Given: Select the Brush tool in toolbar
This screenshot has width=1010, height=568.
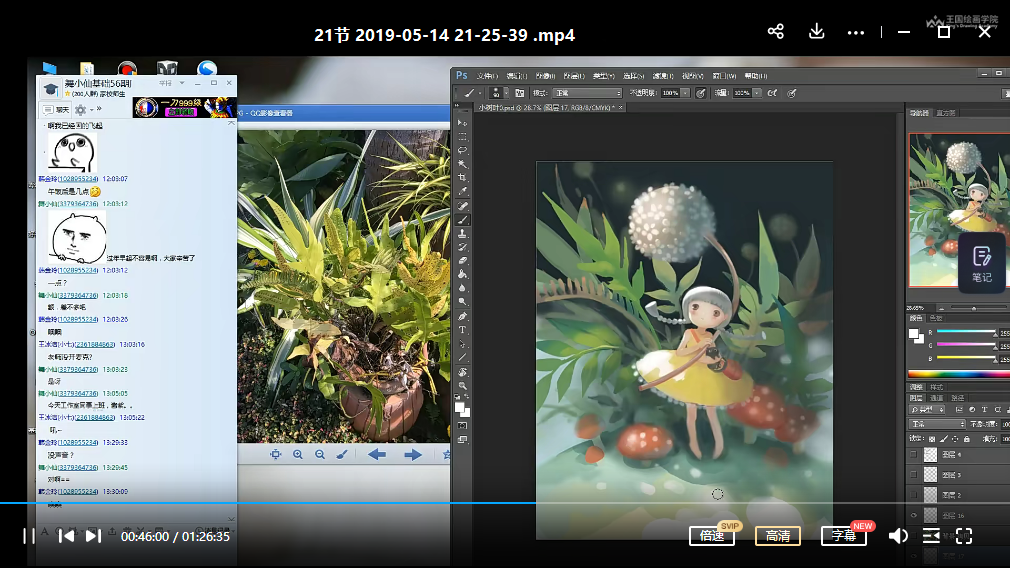Looking at the screenshot, I should [x=462, y=220].
